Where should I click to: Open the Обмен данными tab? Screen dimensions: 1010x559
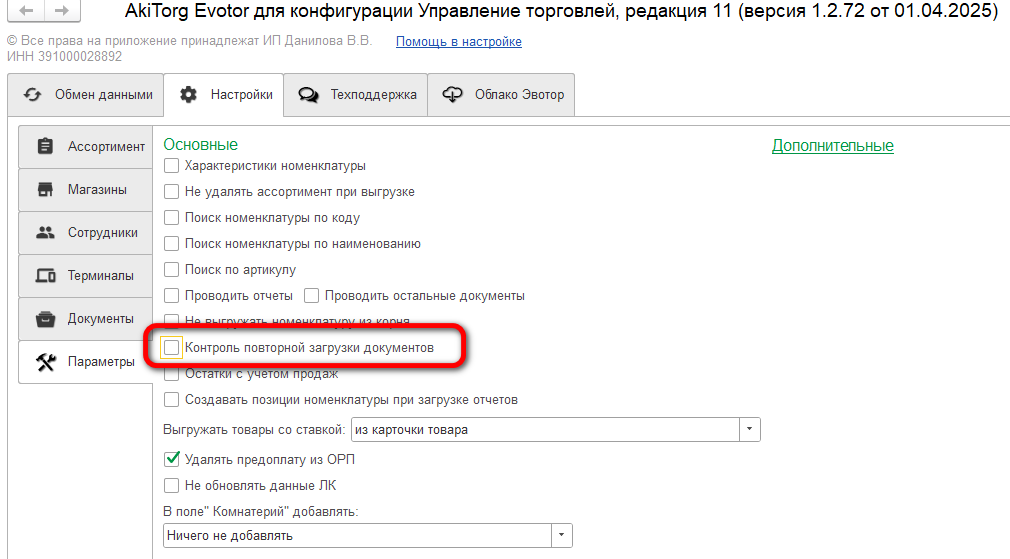point(86,95)
